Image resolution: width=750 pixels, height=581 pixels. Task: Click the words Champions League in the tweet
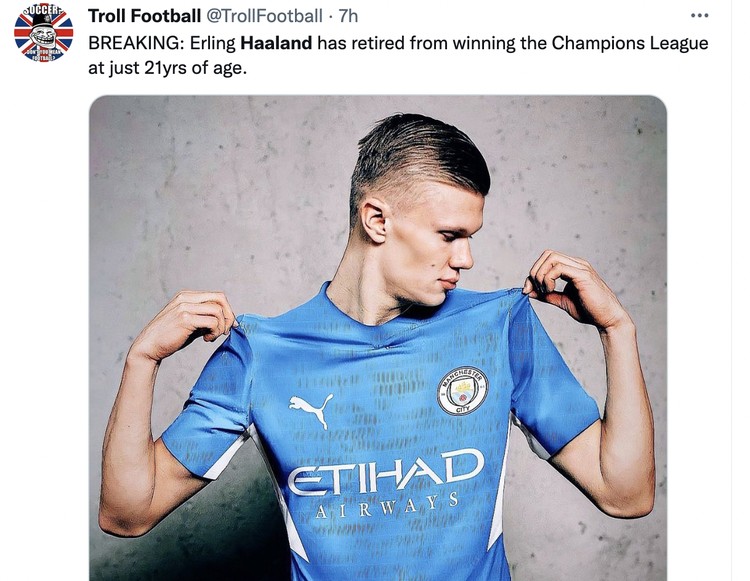[x=630, y=44]
